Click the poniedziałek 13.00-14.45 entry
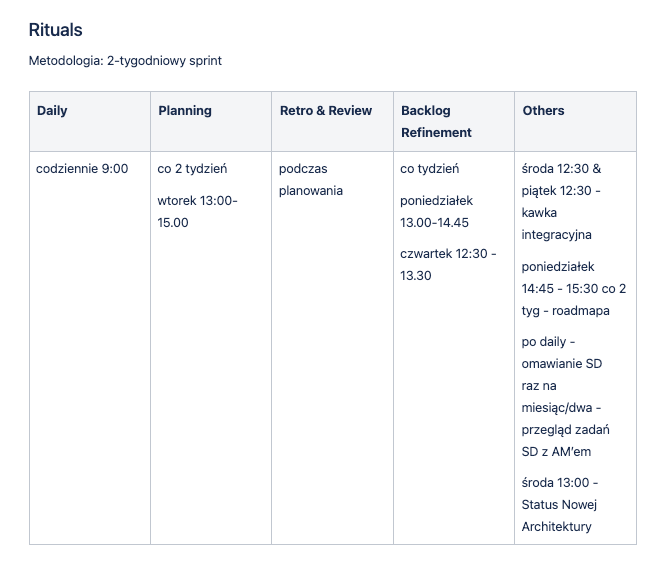 coord(436,211)
